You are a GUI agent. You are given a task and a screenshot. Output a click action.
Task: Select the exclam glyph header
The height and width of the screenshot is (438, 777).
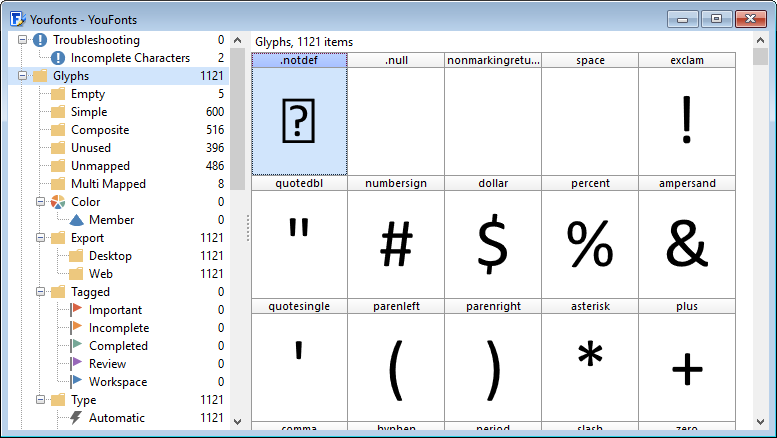[x=687, y=60]
